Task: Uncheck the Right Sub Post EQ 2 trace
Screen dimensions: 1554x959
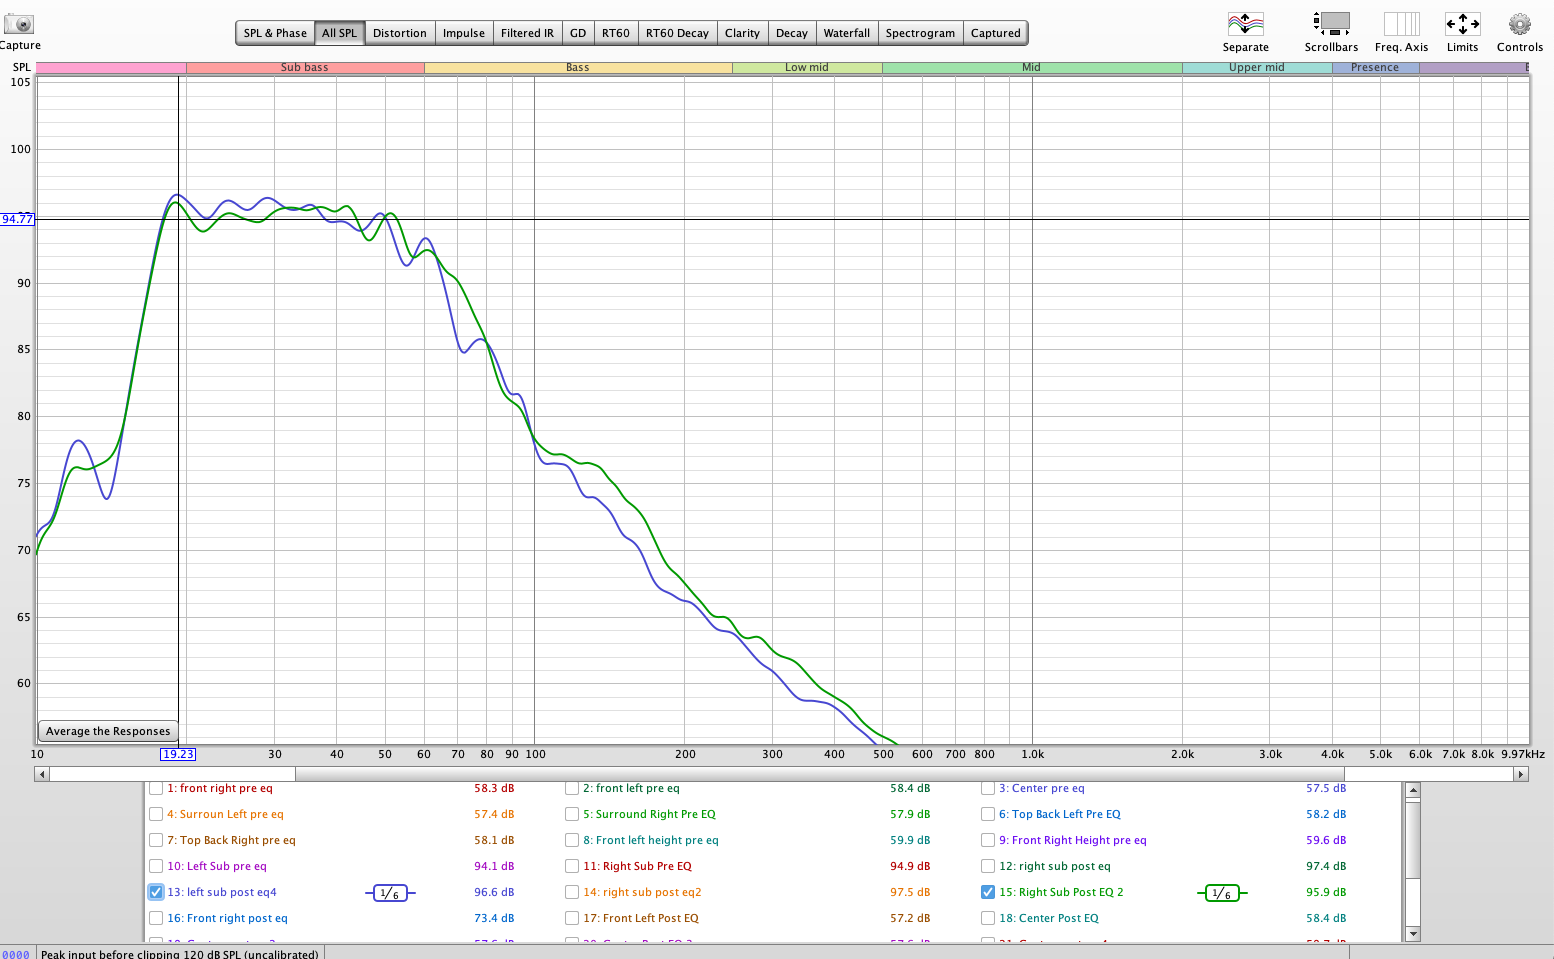Action: (x=988, y=892)
